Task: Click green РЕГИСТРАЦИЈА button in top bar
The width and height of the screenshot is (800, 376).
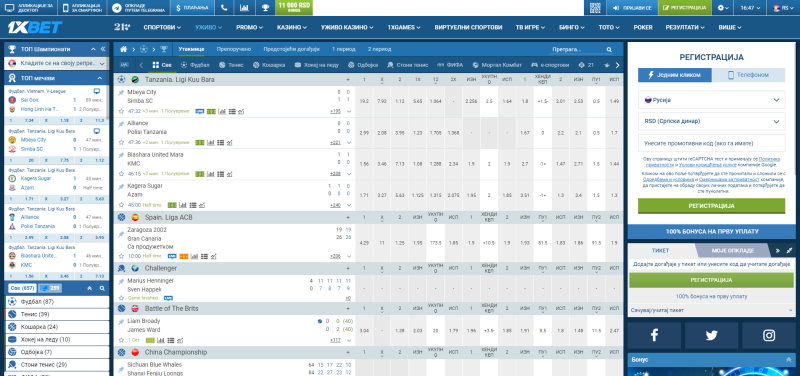Action: [x=684, y=8]
